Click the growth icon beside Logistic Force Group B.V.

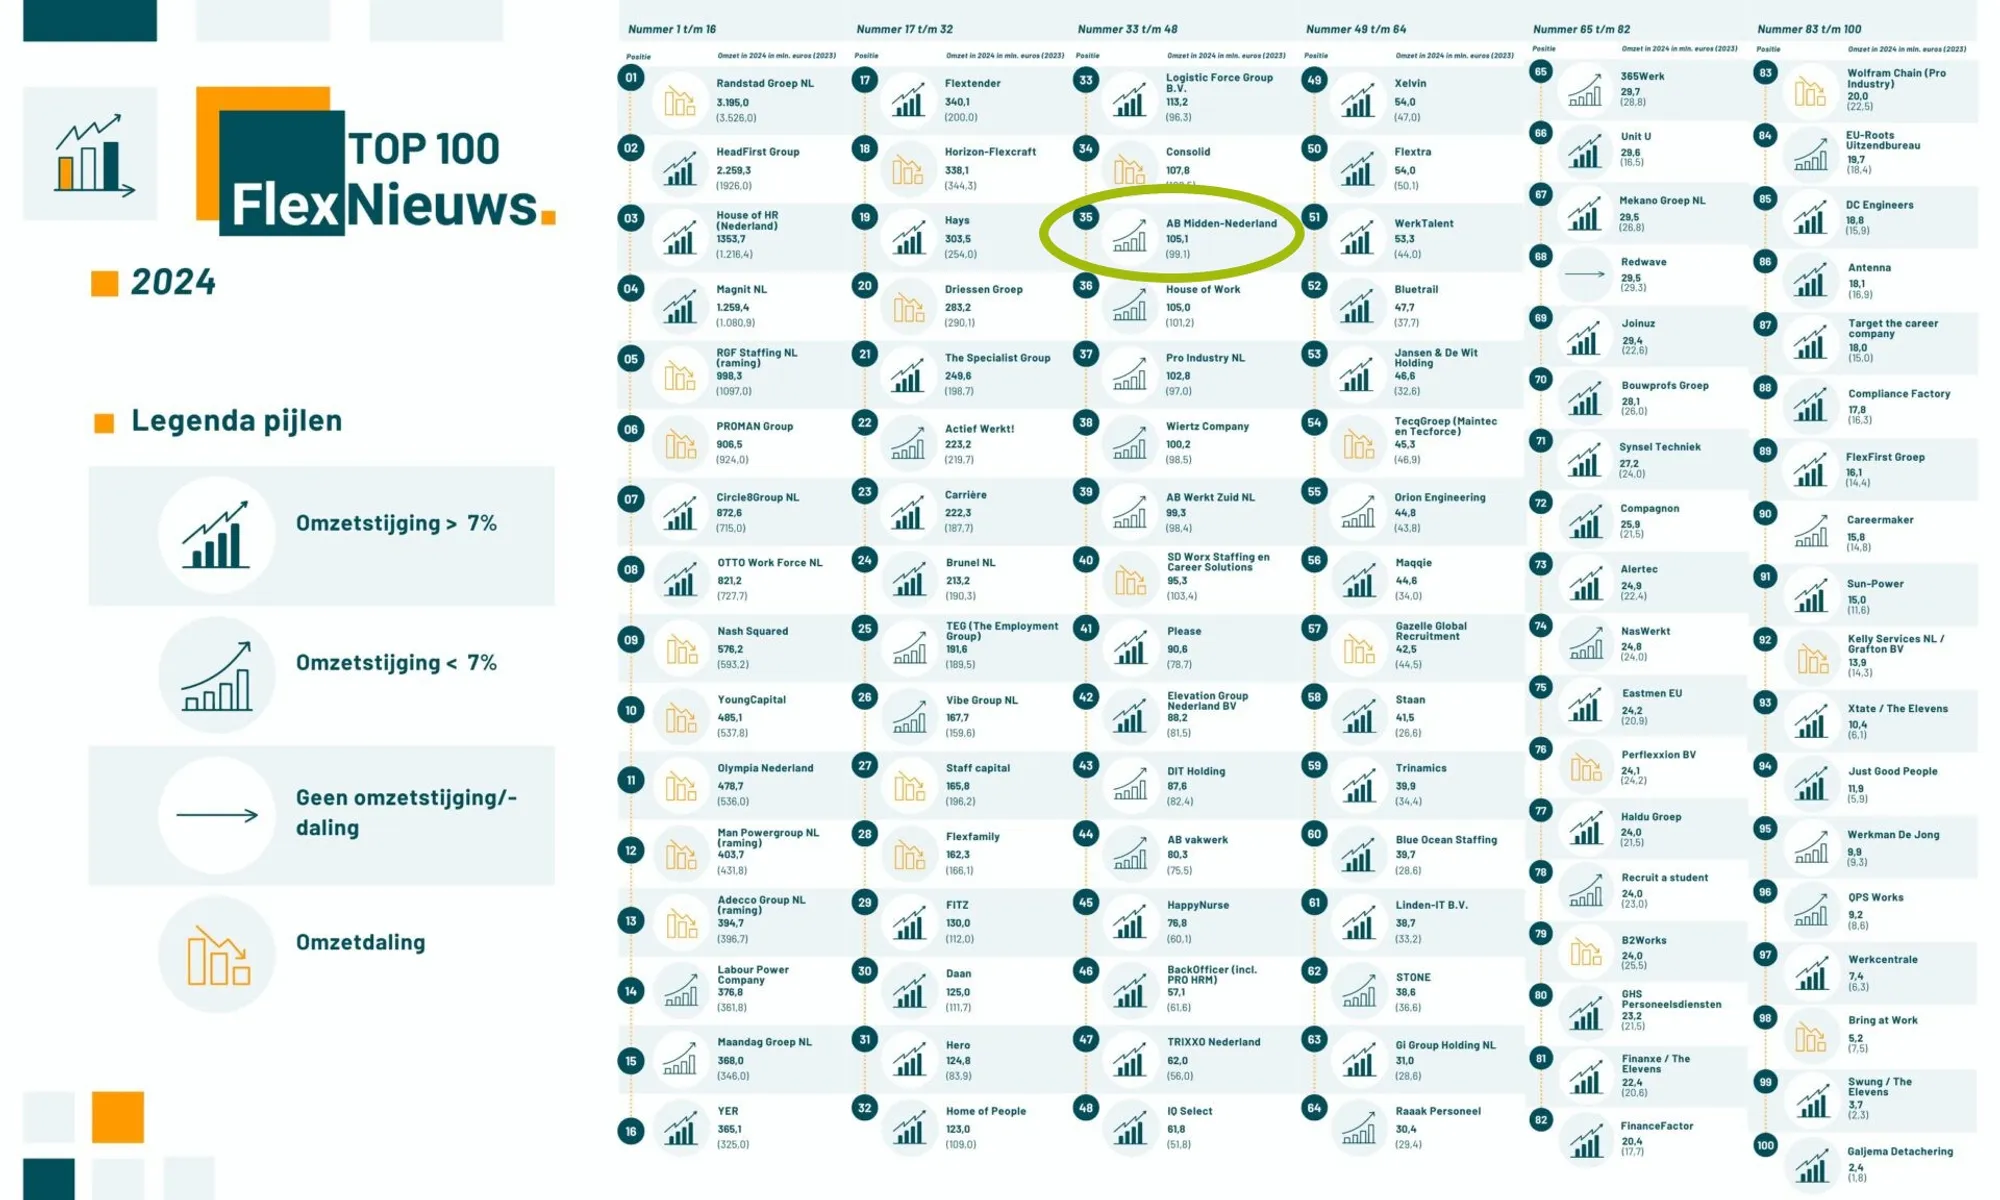[1130, 100]
